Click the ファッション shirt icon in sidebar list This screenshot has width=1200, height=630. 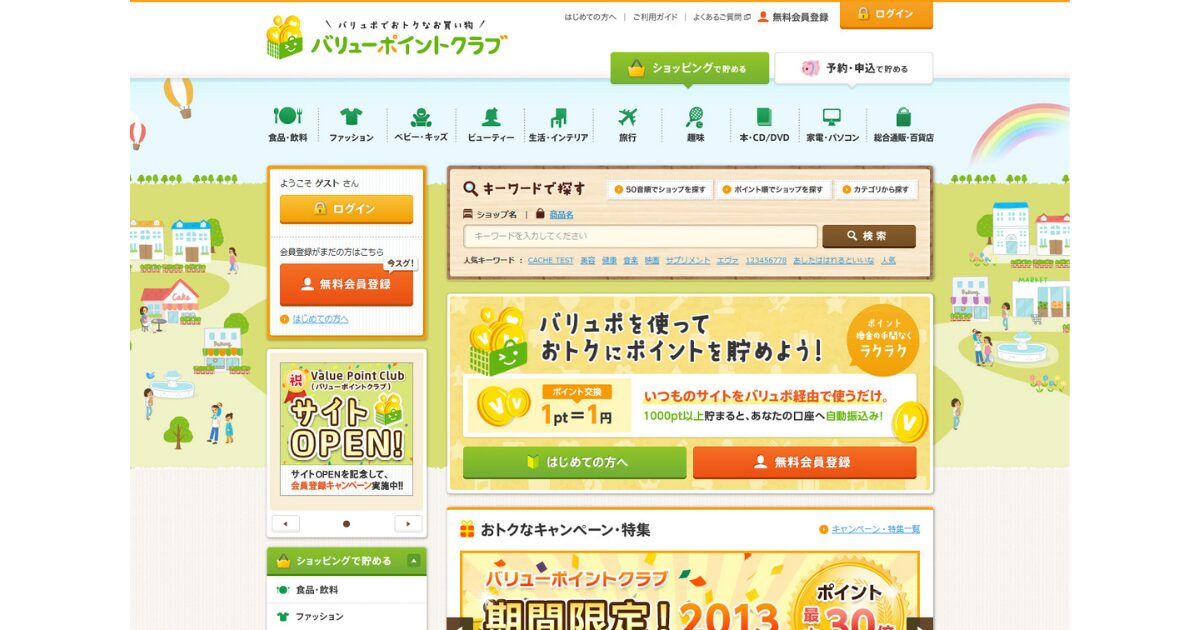(x=283, y=617)
